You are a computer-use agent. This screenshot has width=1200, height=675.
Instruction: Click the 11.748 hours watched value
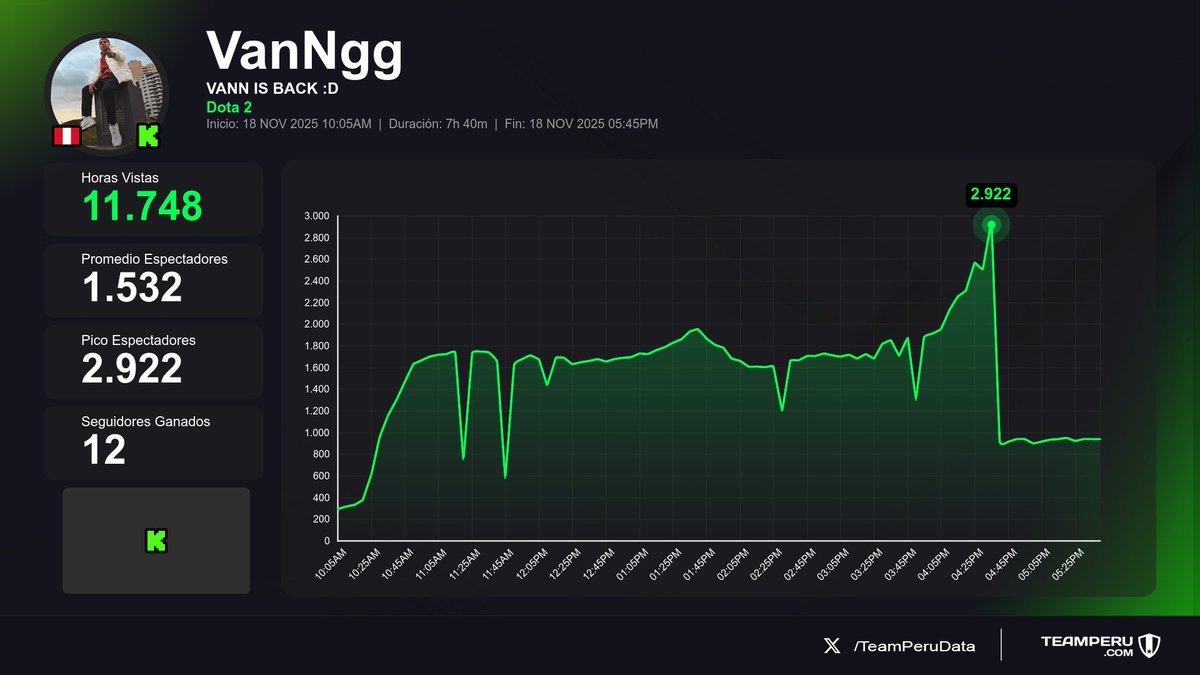[x=142, y=206]
